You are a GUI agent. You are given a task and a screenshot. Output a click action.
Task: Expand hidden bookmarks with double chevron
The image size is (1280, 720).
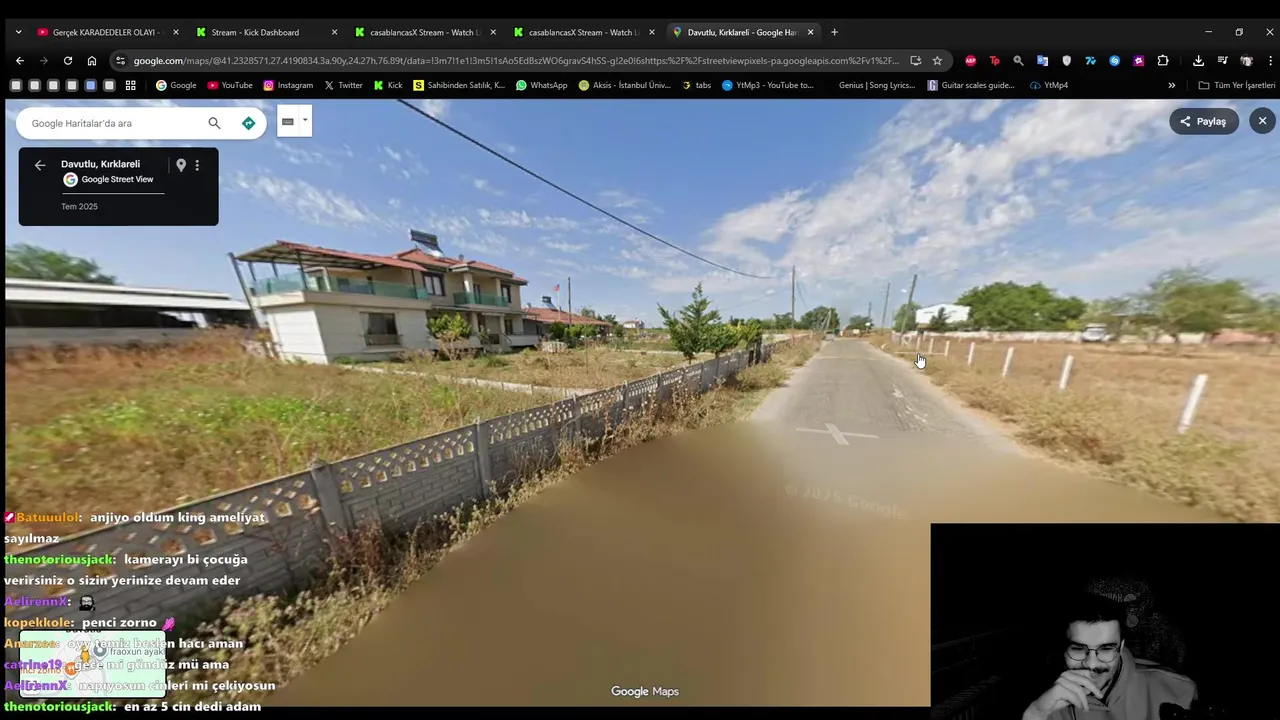1172,85
